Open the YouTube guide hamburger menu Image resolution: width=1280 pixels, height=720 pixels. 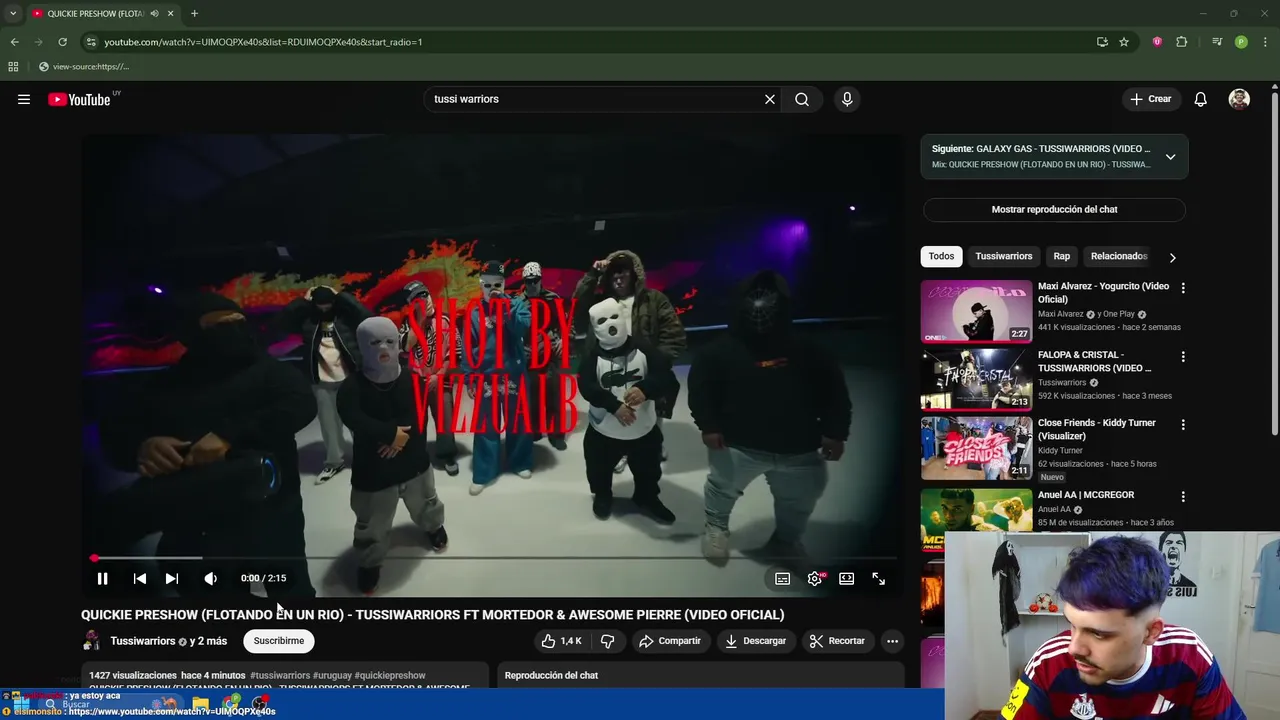click(x=24, y=99)
